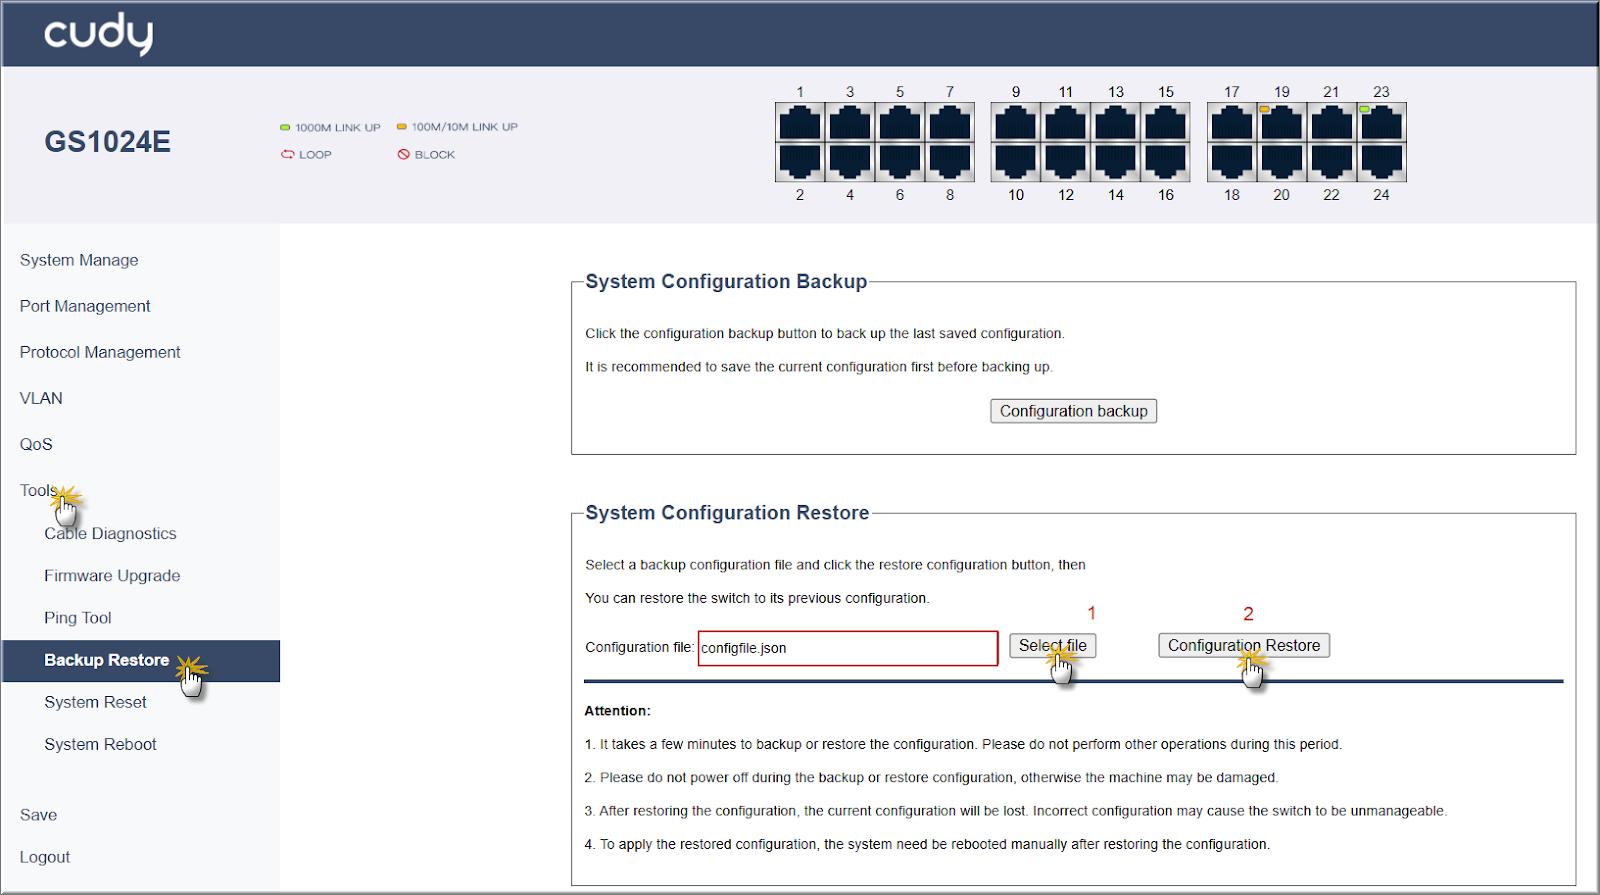Click port 17 jack icon

(x=1232, y=123)
